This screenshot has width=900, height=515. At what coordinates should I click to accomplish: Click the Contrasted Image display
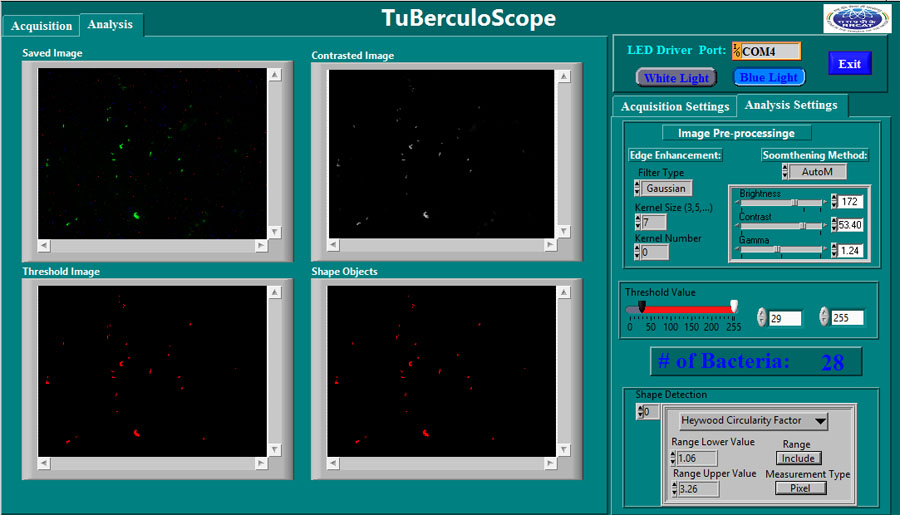click(x=441, y=154)
